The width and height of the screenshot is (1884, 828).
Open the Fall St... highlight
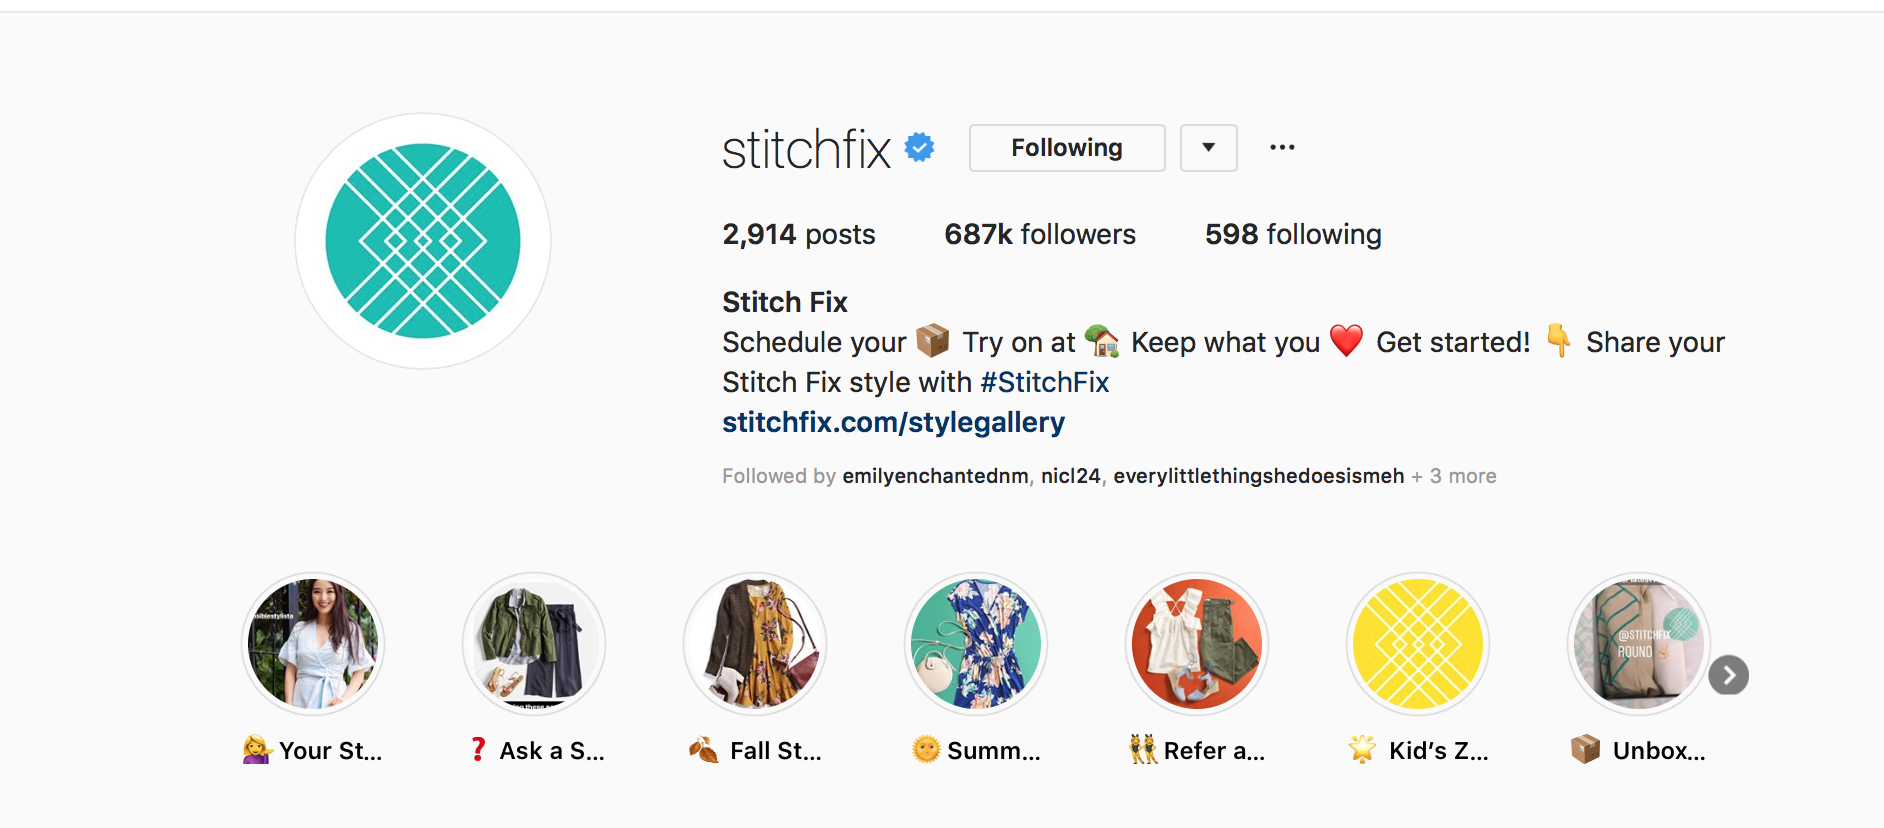755,644
